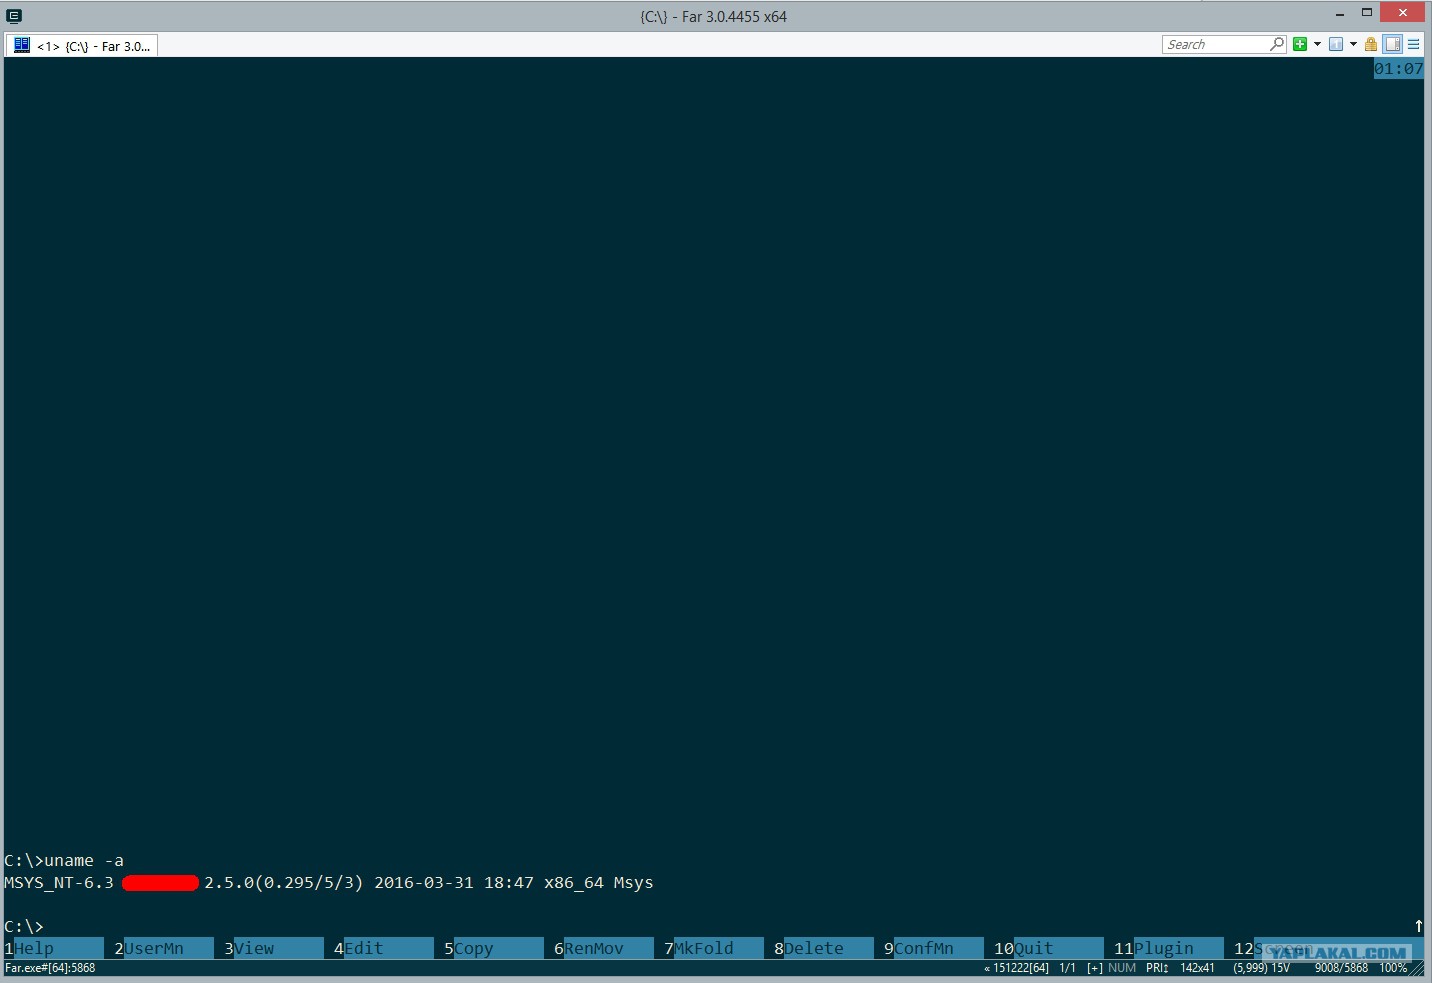This screenshot has height=983, width=1432.
Task: Click the 5 Copy key bar button
Action: click(494, 948)
